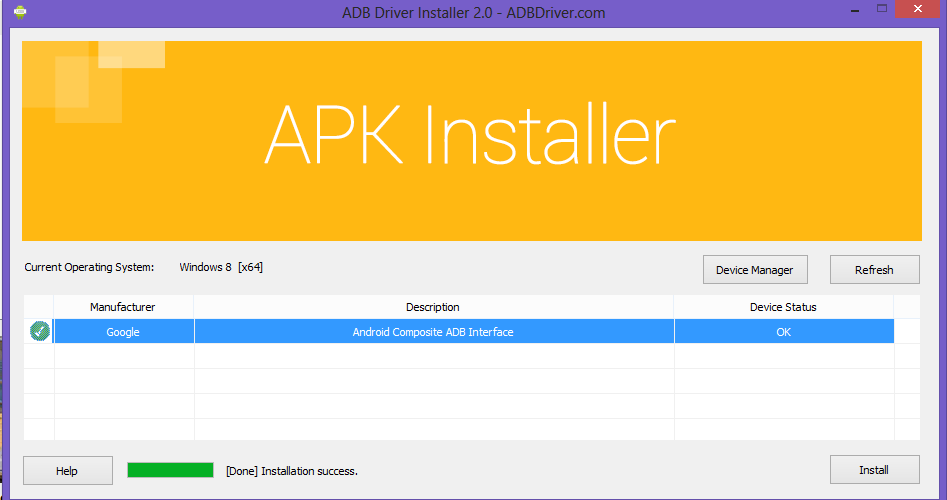Open Help from the bottom left
Image resolution: width=947 pixels, height=500 pixels.
(67, 470)
